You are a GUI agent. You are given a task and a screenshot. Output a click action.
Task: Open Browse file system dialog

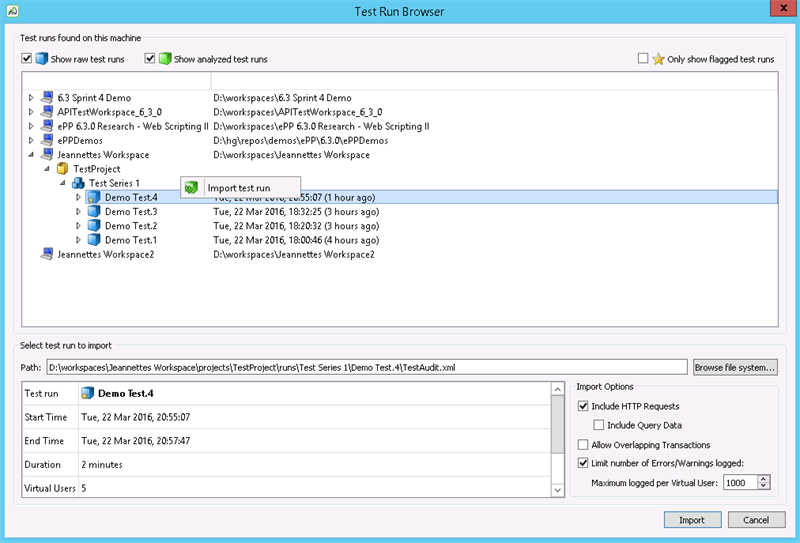734,367
